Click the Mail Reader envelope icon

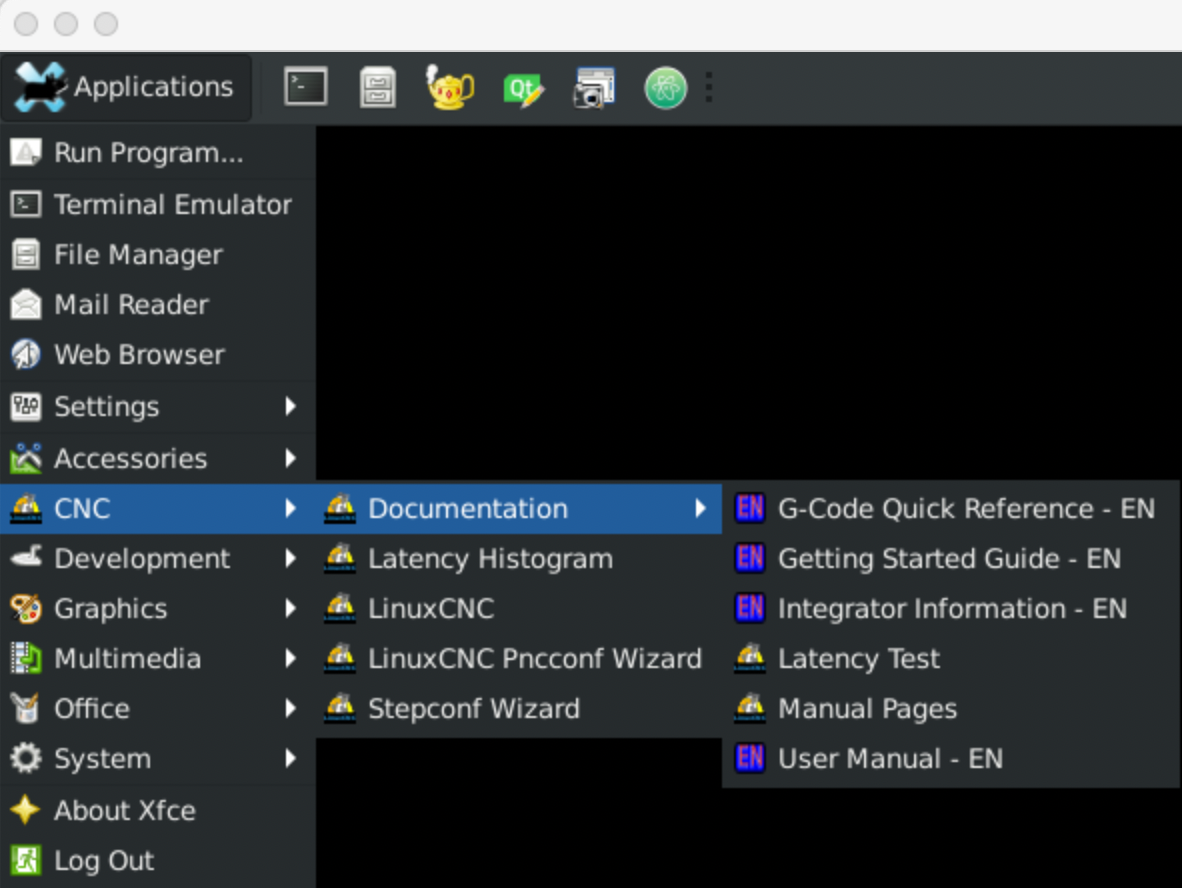pos(26,305)
